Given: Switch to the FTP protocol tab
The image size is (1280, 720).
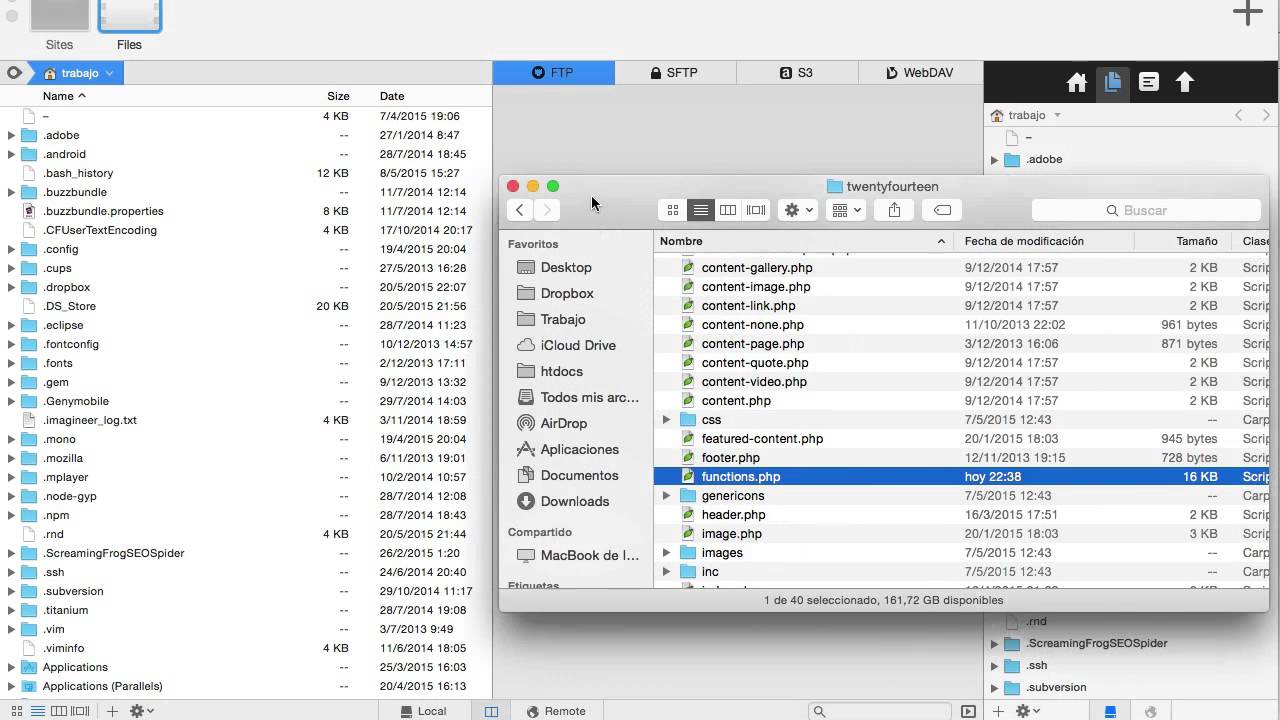Looking at the screenshot, I should click(x=553, y=72).
